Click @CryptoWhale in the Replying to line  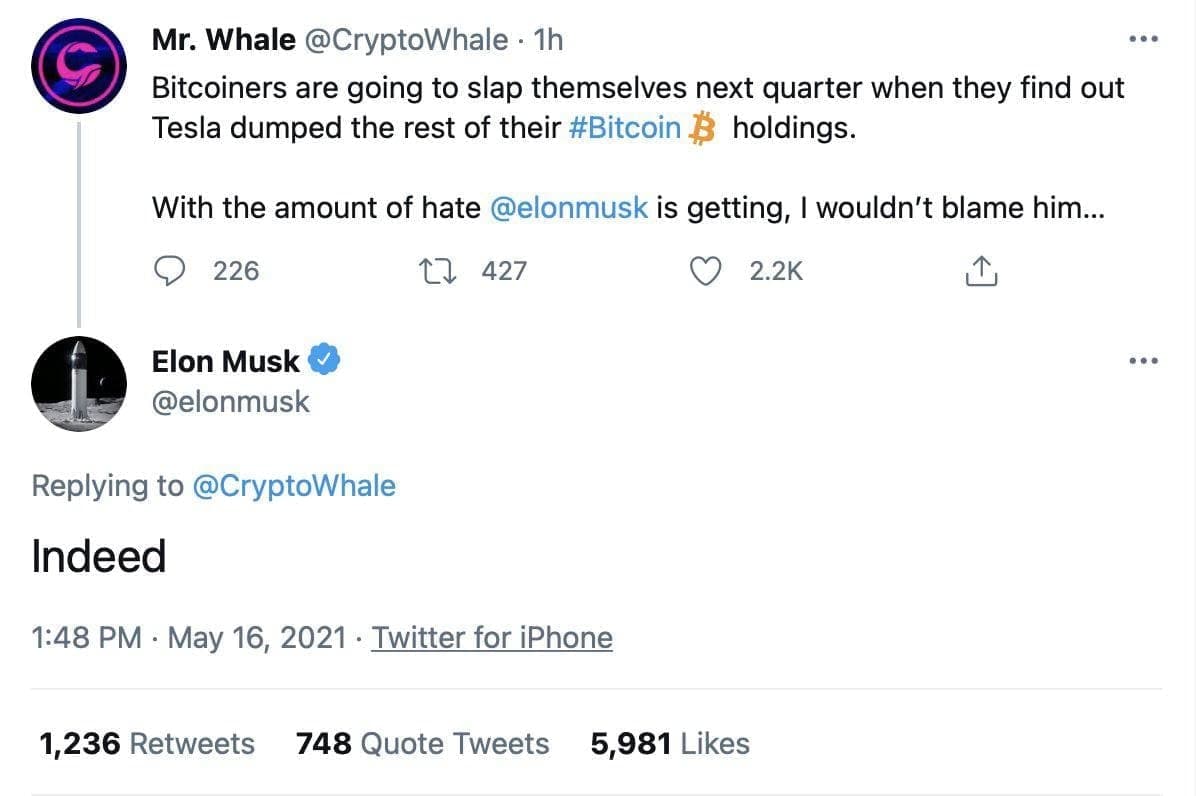coord(293,486)
